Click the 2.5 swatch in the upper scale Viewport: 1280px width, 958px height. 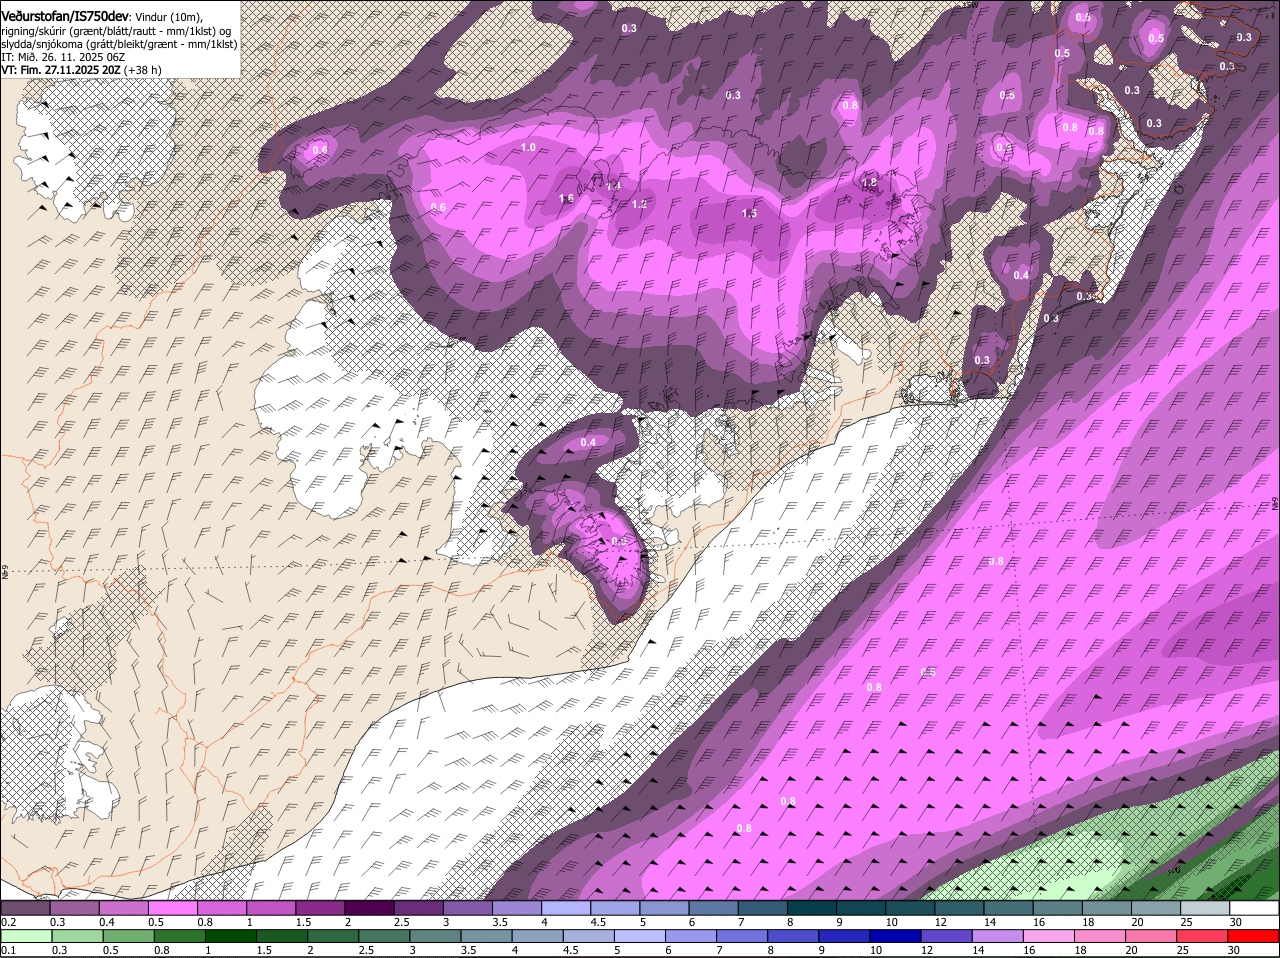pos(418,908)
